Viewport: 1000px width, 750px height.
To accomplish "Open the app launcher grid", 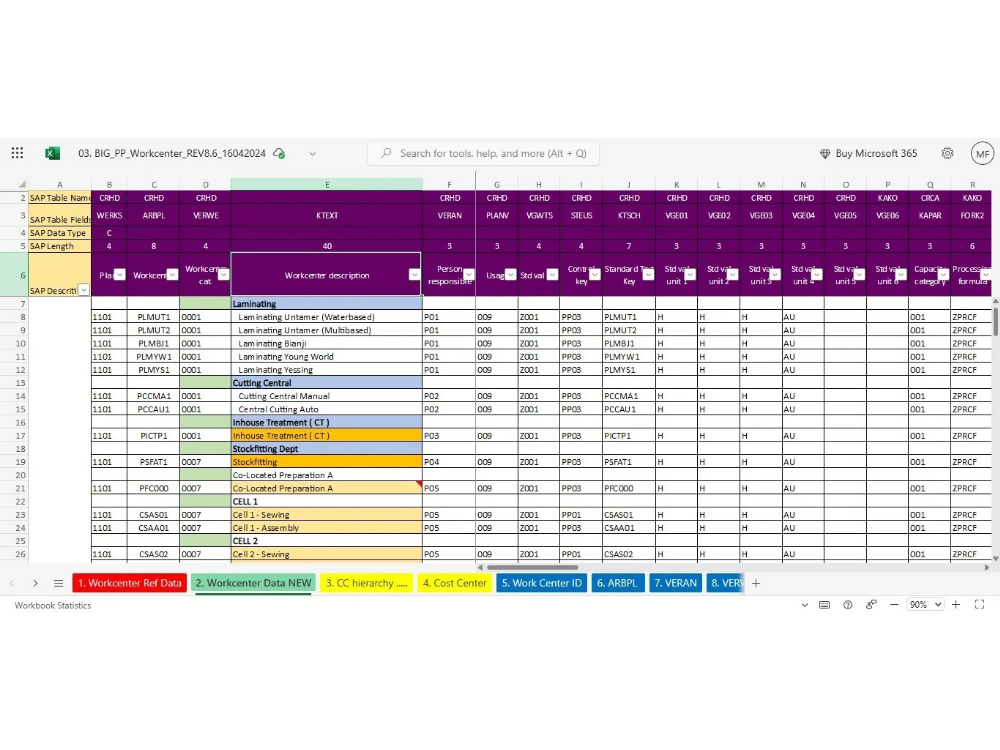I will [17, 153].
